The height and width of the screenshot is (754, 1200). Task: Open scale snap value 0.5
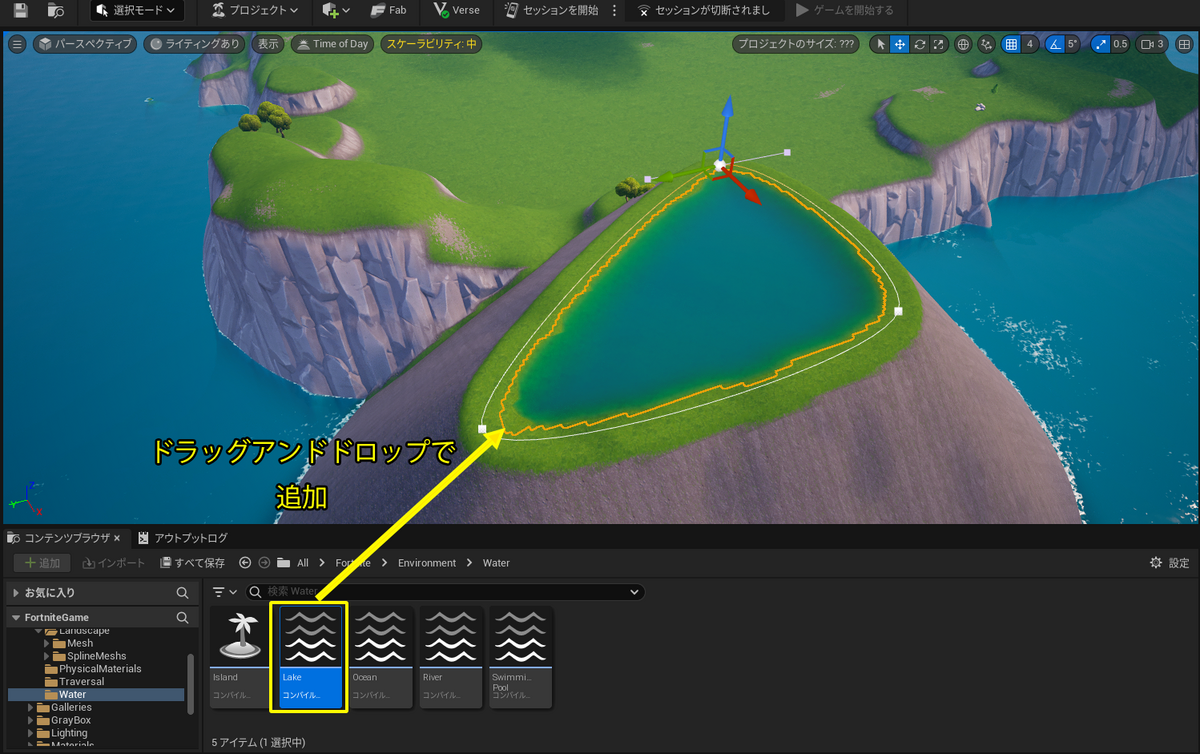pyautogui.click(x=1120, y=44)
